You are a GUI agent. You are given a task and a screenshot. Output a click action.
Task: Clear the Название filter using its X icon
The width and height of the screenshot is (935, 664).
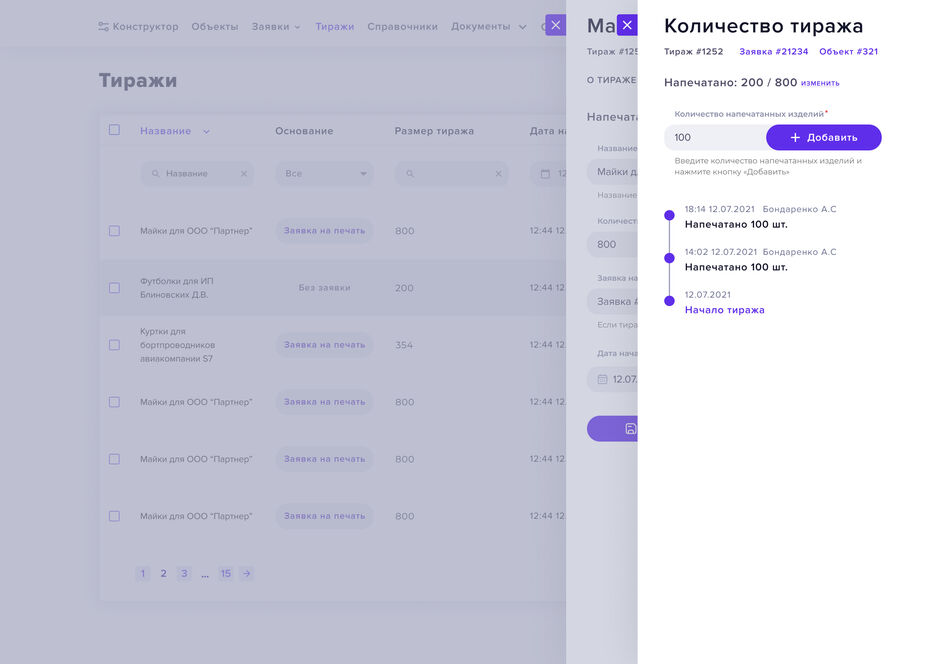tap(242, 173)
